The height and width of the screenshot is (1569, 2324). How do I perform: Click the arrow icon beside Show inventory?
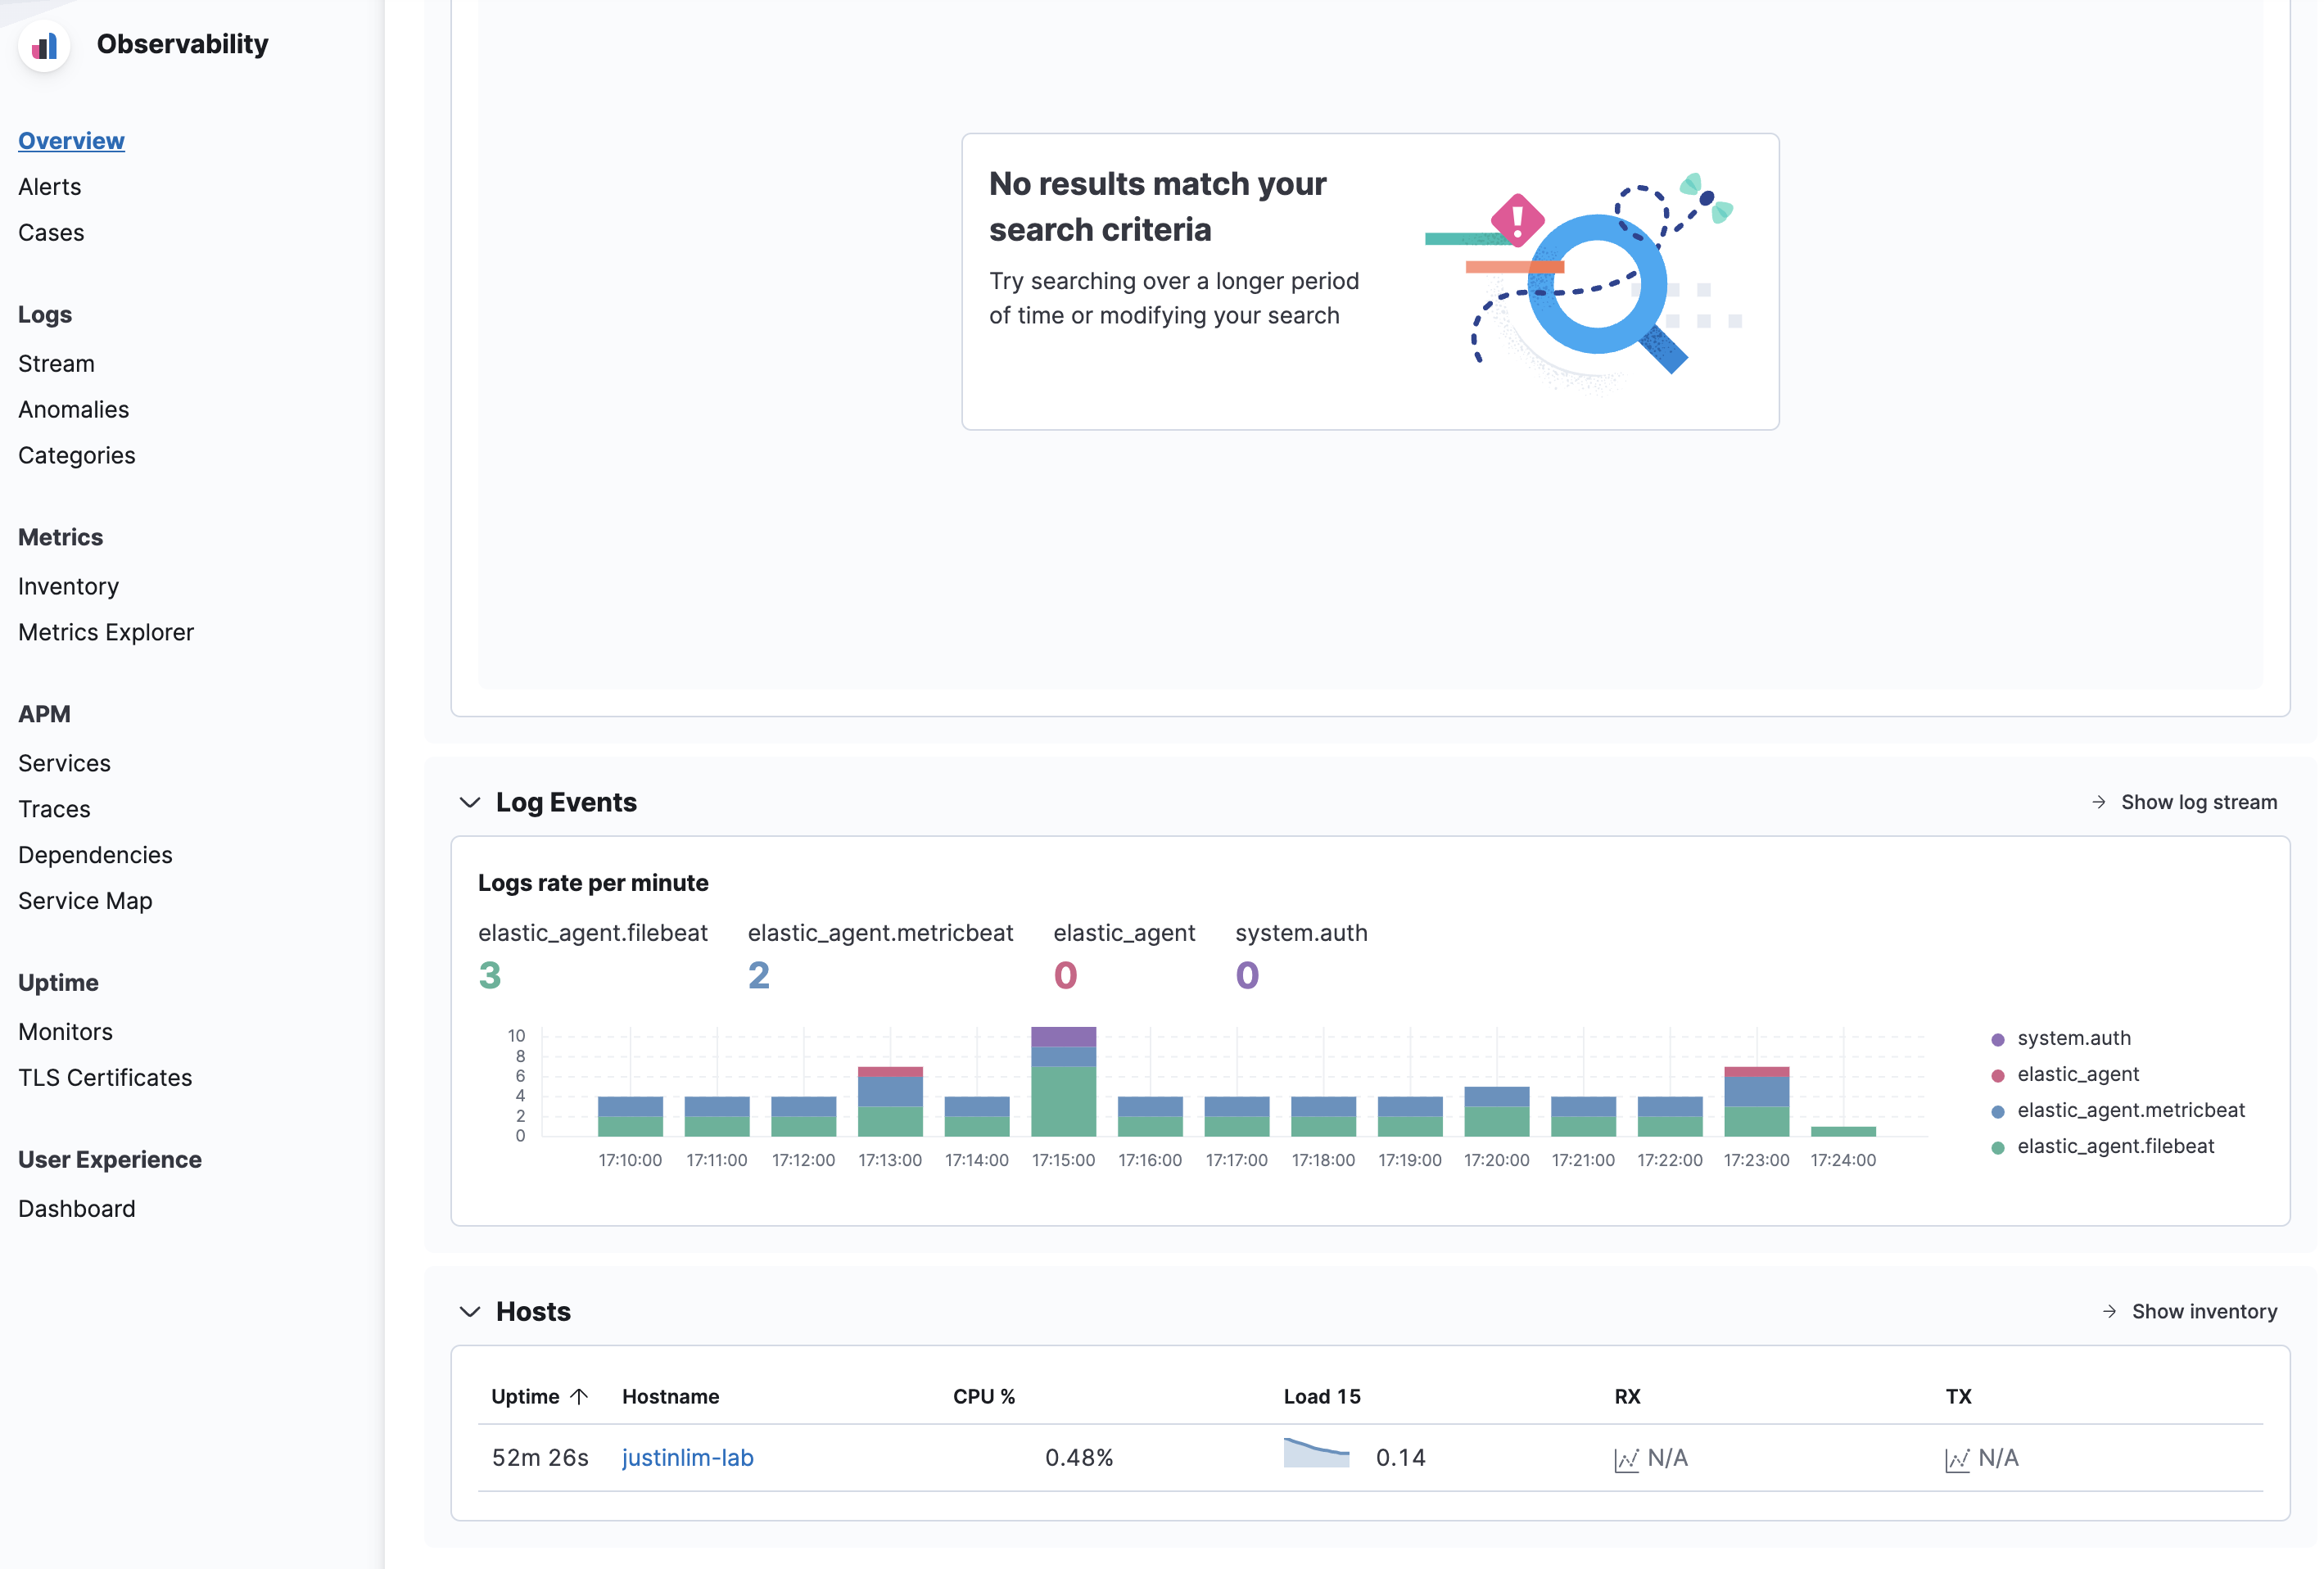[x=2109, y=1311]
